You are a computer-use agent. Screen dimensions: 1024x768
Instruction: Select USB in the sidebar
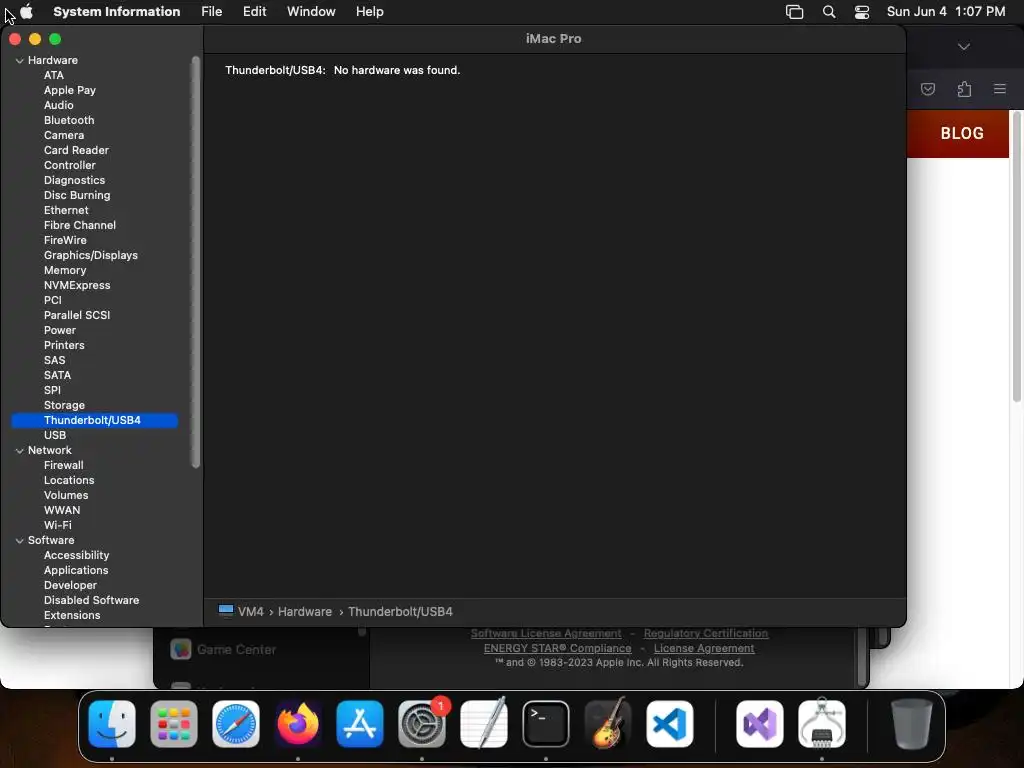[55, 435]
